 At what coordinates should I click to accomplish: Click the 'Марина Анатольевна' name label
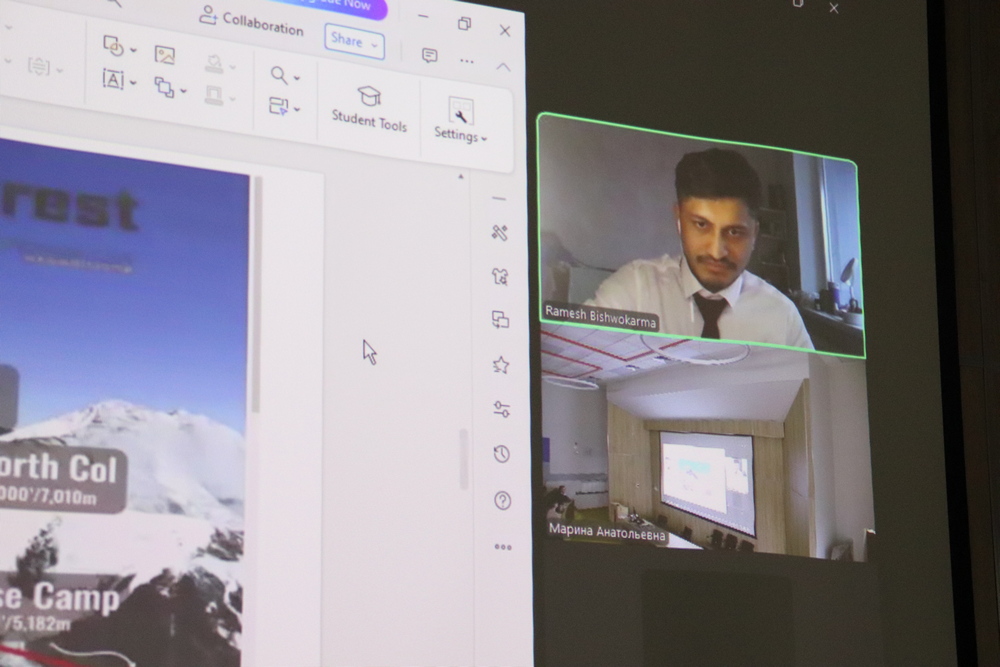point(607,532)
